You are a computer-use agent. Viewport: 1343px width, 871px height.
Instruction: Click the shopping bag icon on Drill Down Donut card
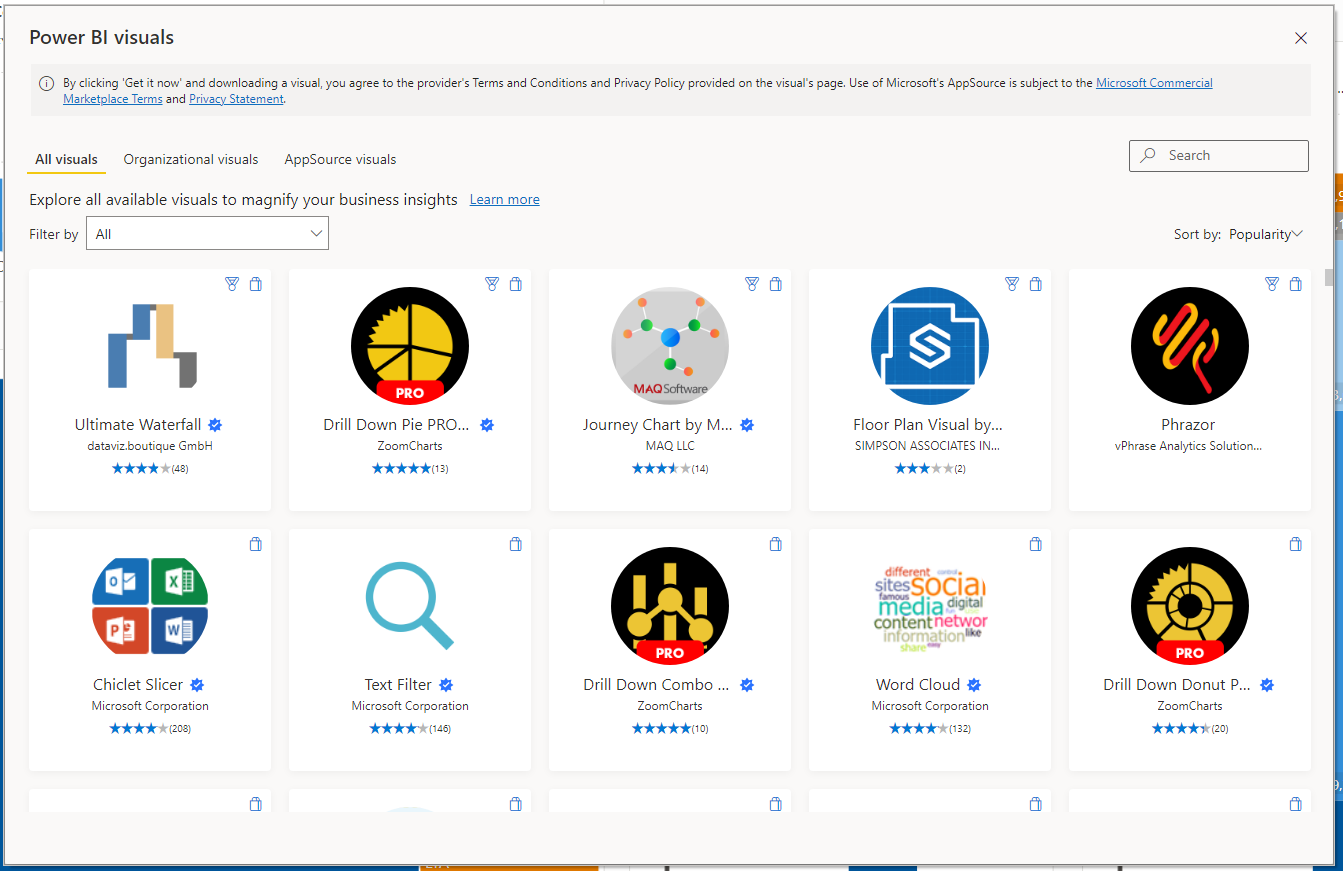coord(1296,544)
